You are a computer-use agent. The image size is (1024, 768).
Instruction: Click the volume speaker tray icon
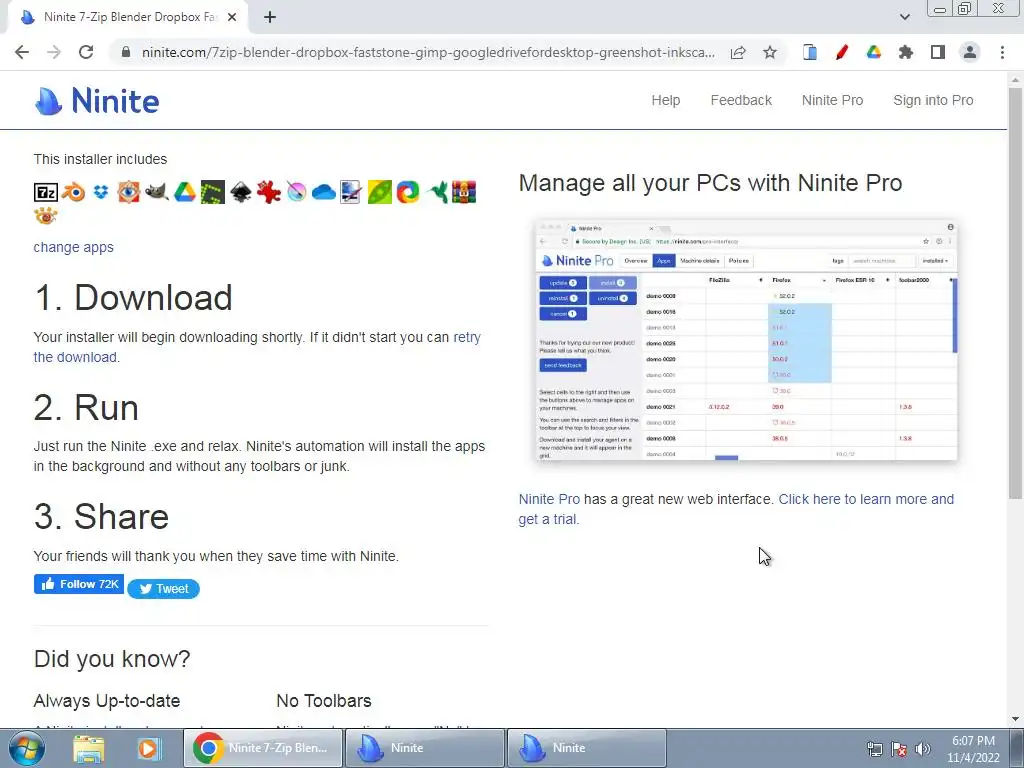point(922,749)
